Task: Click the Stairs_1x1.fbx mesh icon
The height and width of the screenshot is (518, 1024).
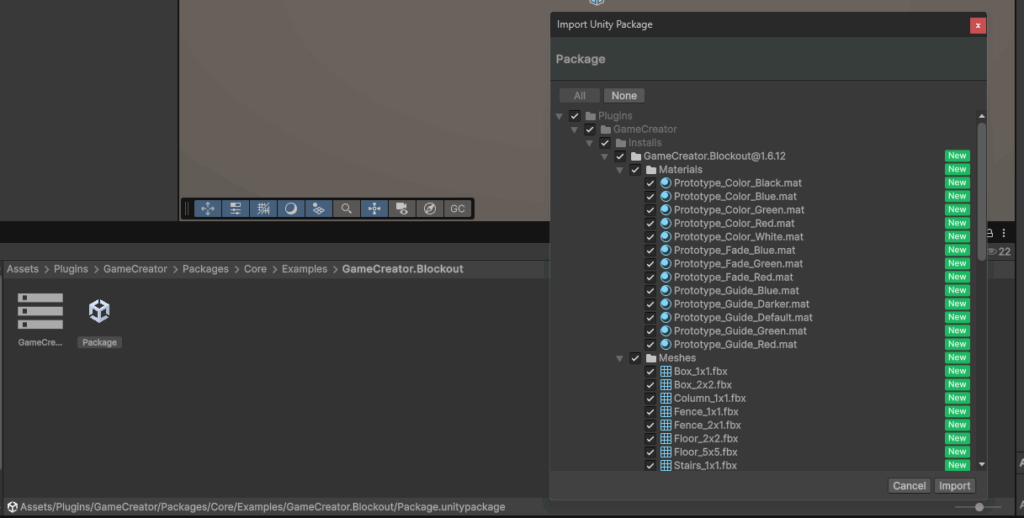Action: pos(665,466)
